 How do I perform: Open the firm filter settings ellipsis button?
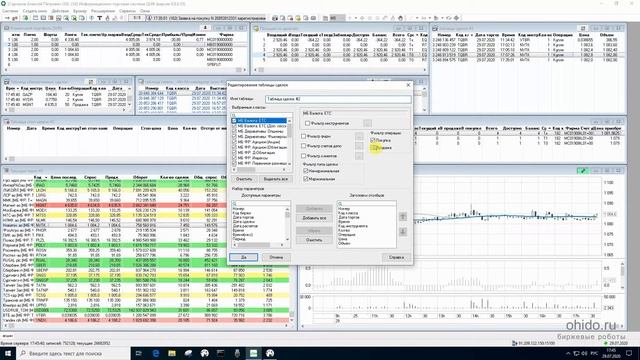coord(359,136)
